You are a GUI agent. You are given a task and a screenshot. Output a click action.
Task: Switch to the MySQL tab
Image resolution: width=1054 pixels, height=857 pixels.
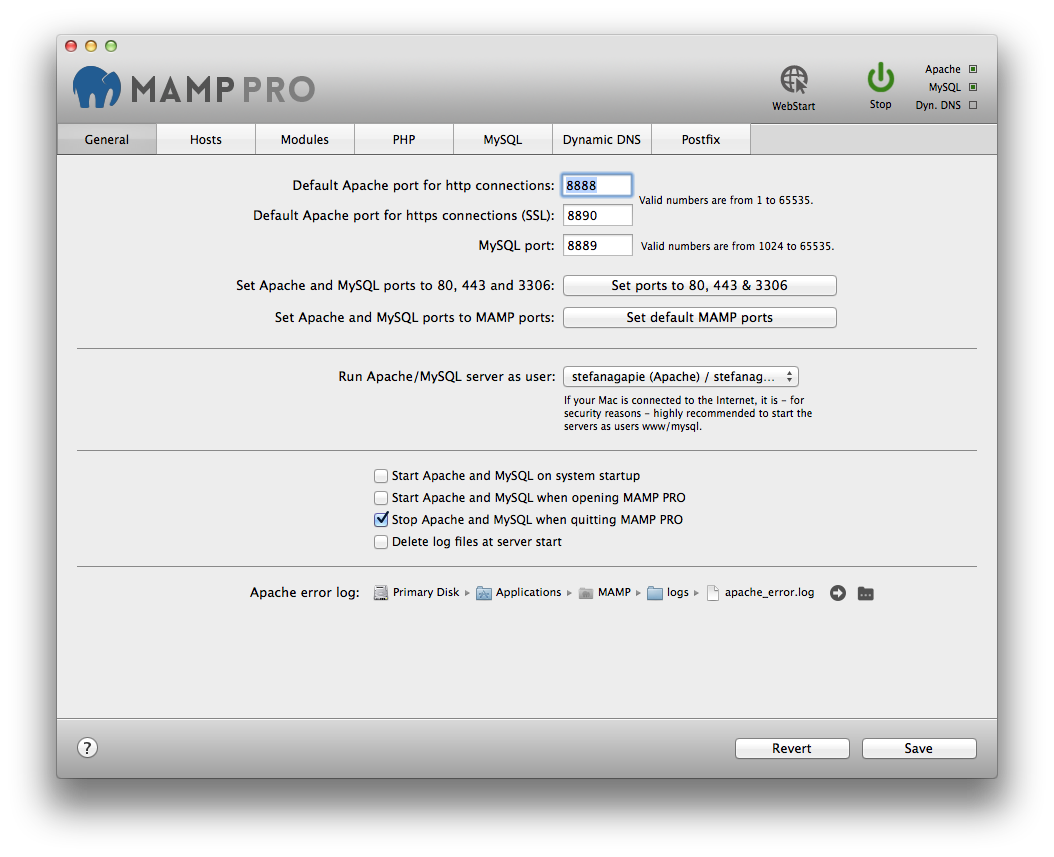click(x=503, y=139)
